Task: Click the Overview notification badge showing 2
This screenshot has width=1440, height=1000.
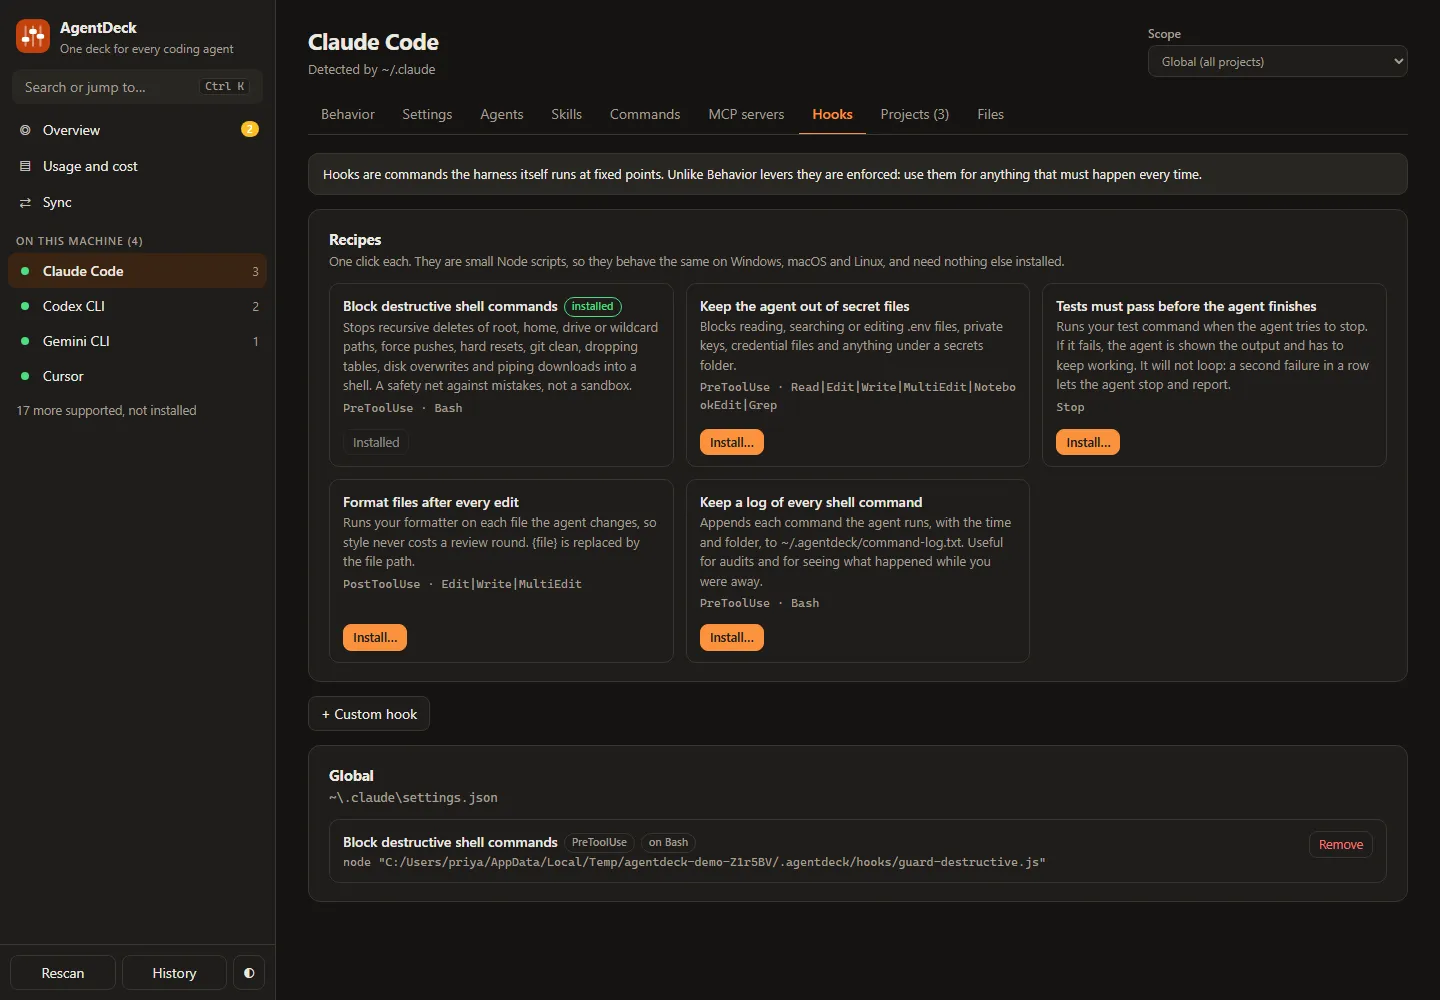Action: [x=250, y=129]
